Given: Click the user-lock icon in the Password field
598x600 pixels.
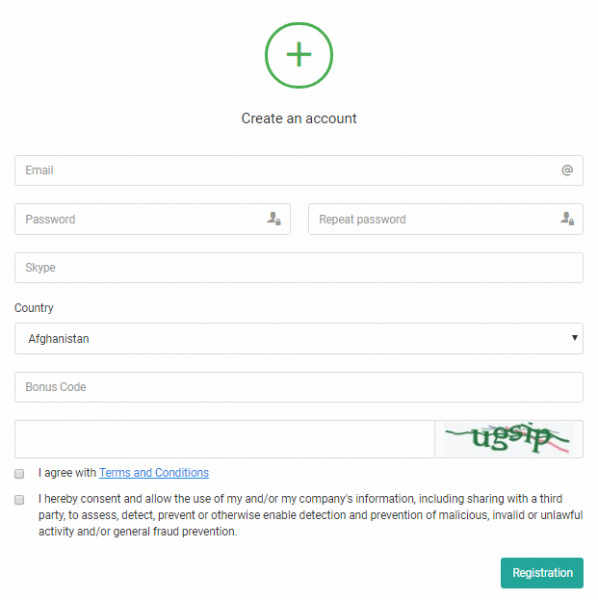Looking at the screenshot, I should [x=274, y=218].
